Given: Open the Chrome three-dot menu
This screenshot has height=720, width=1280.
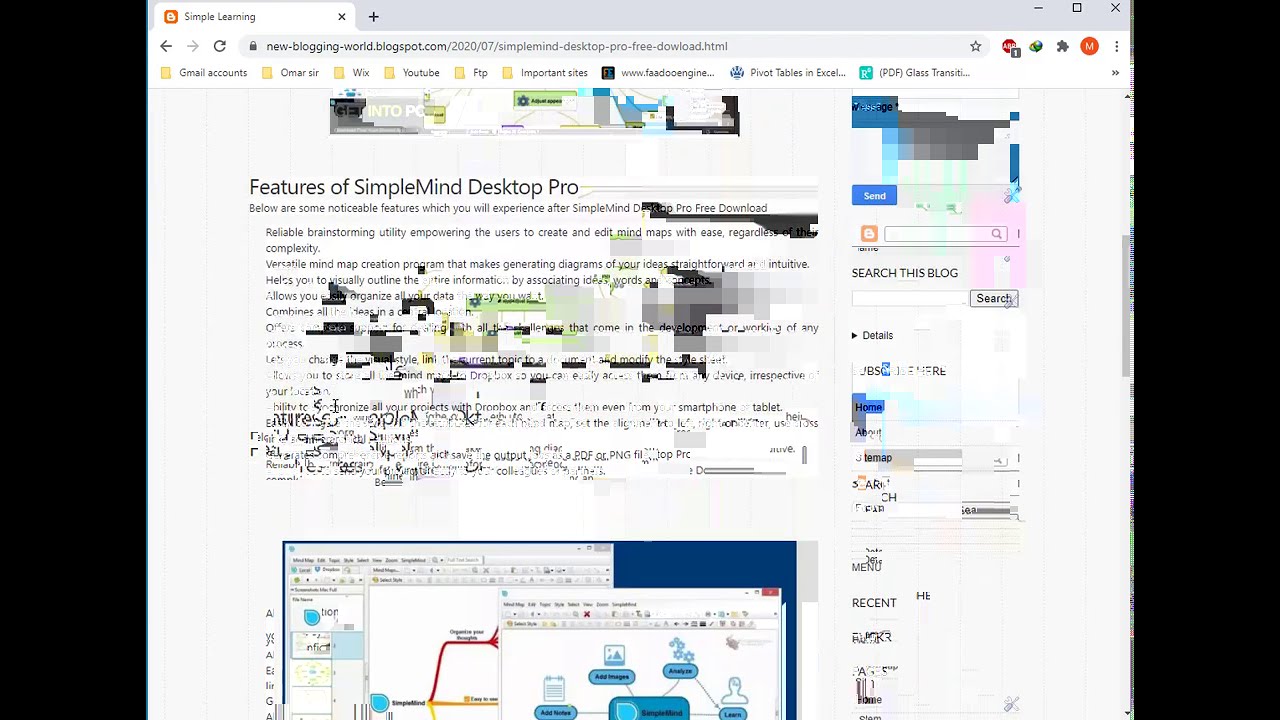Looking at the screenshot, I should (1116, 46).
